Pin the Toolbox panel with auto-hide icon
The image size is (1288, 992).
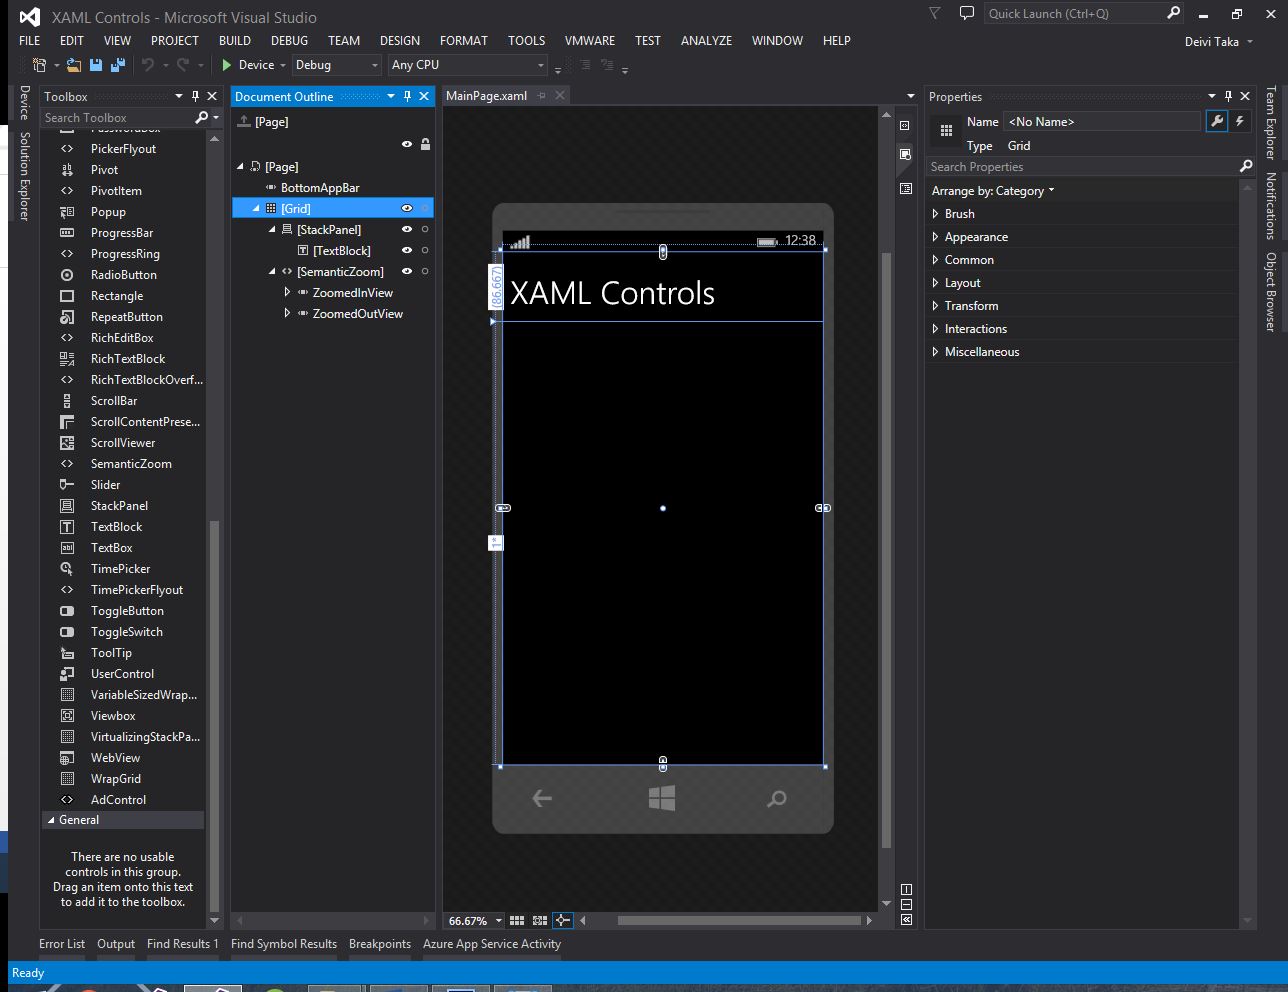[x=195, y=96]
